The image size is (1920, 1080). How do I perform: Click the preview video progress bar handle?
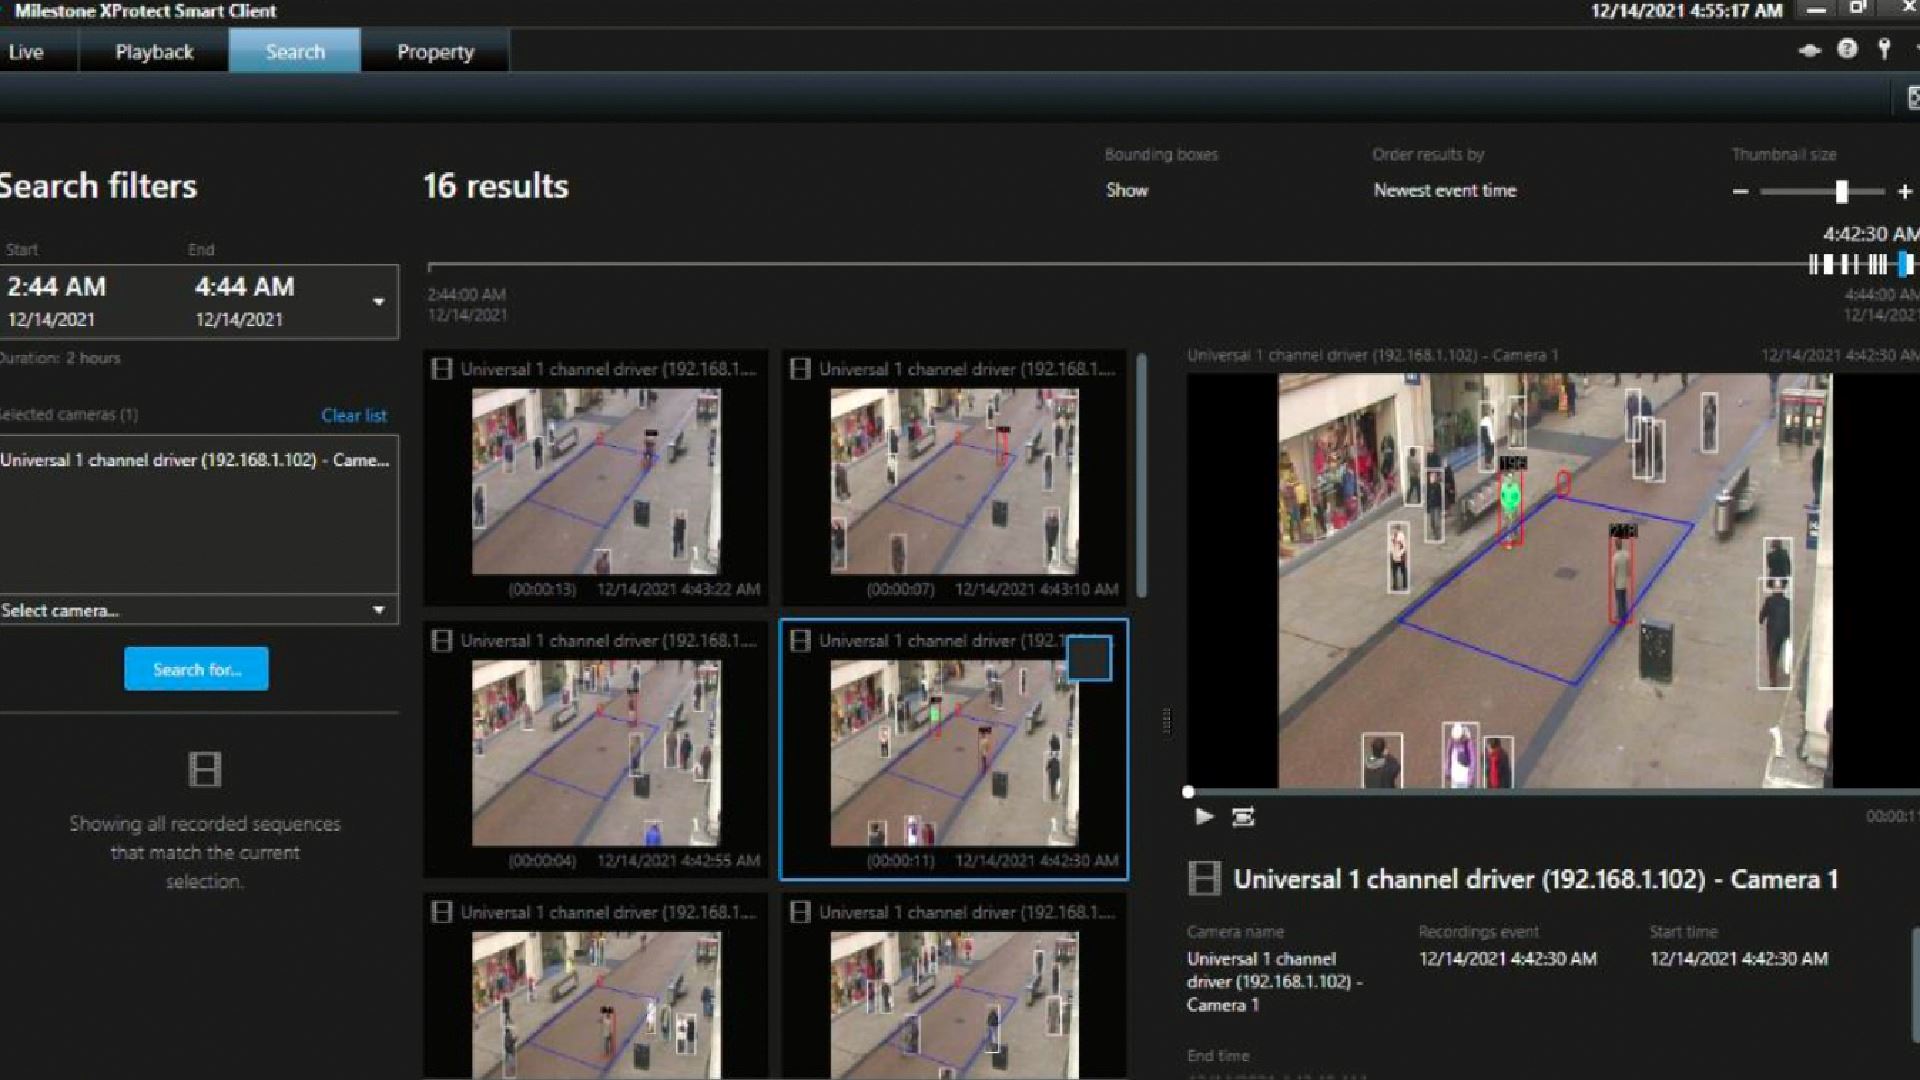pyautogui.click(x=1188, y=792)
